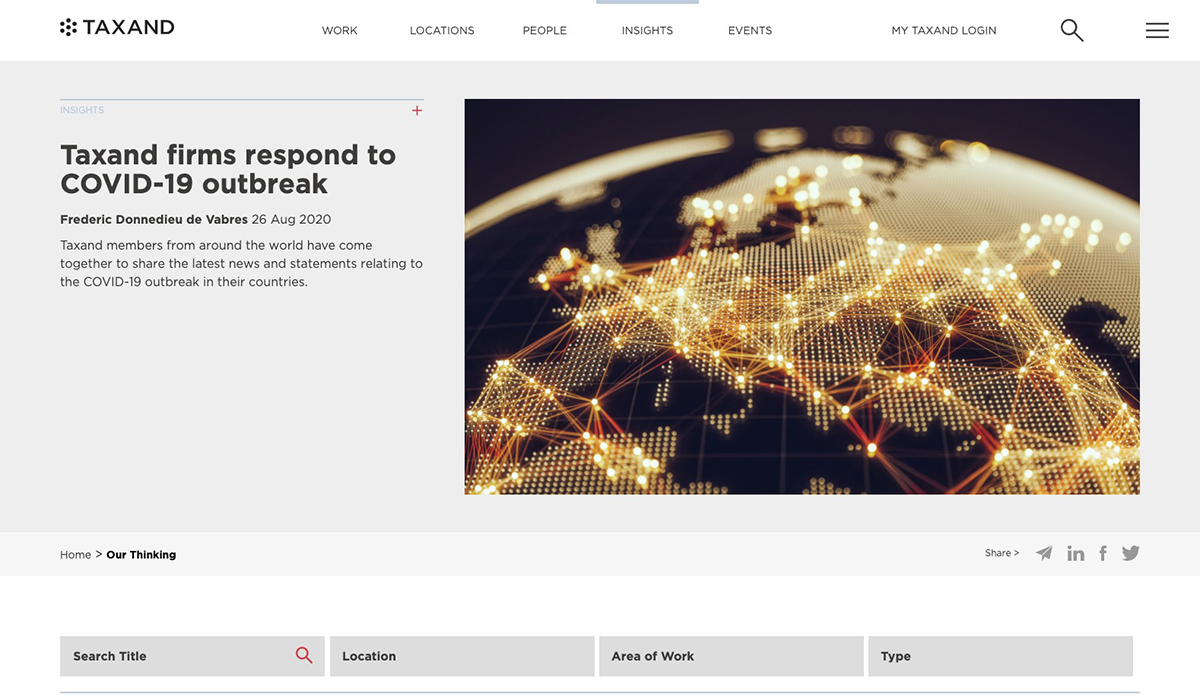
Task: Navigate to the Events menu item
Action: pos(750,31)
